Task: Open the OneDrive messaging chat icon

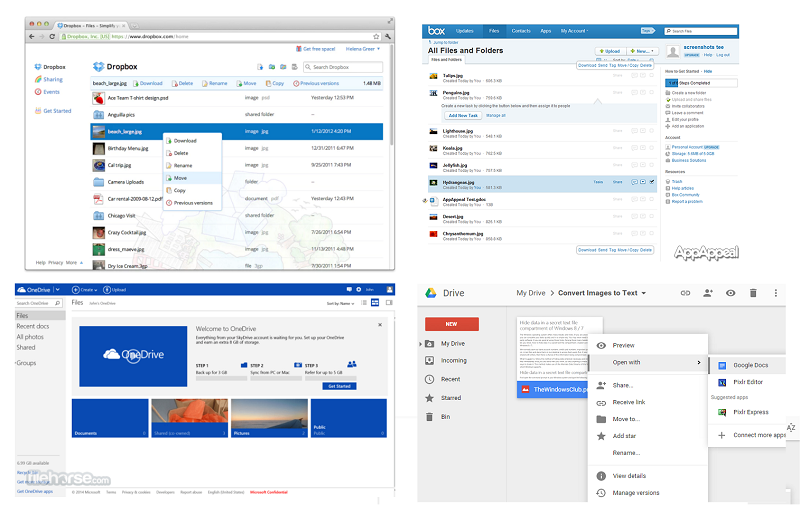Action: (349, 289)
